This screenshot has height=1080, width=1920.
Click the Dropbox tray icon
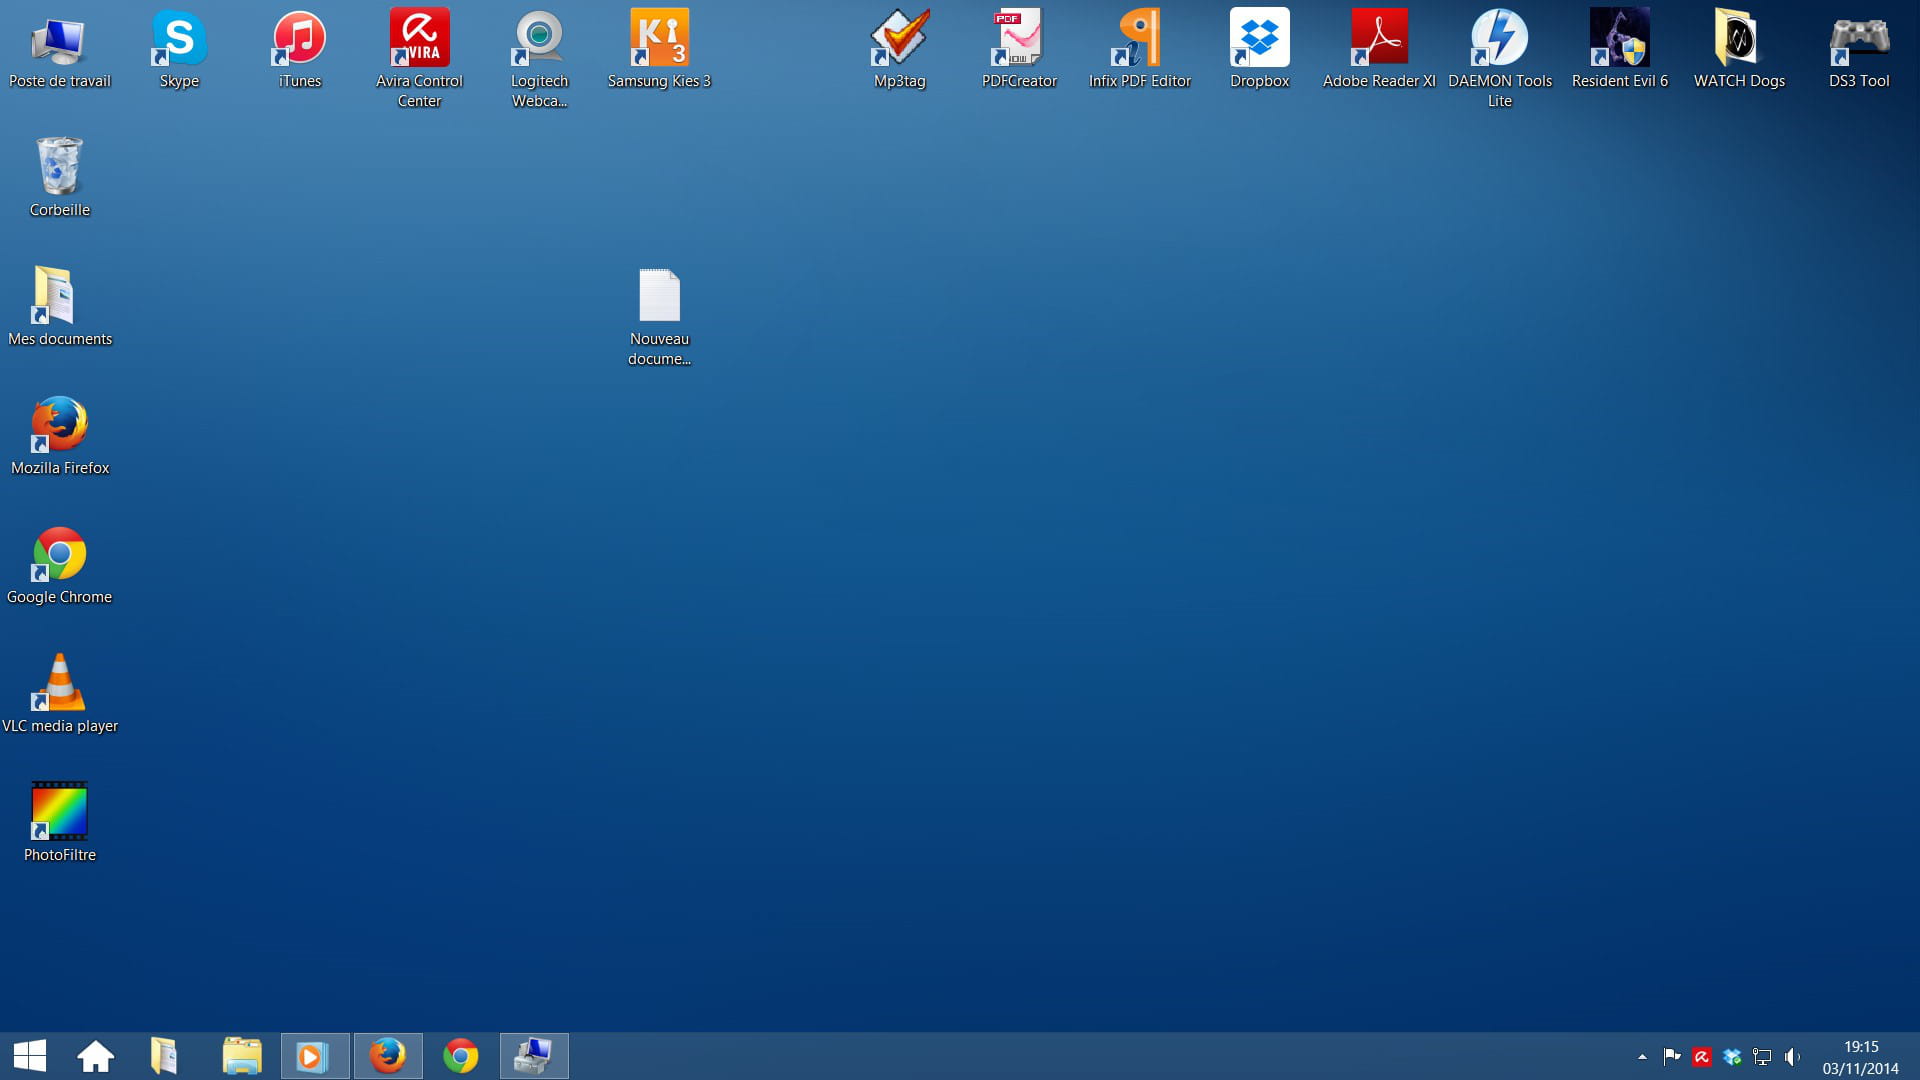click(1732, 1057)
